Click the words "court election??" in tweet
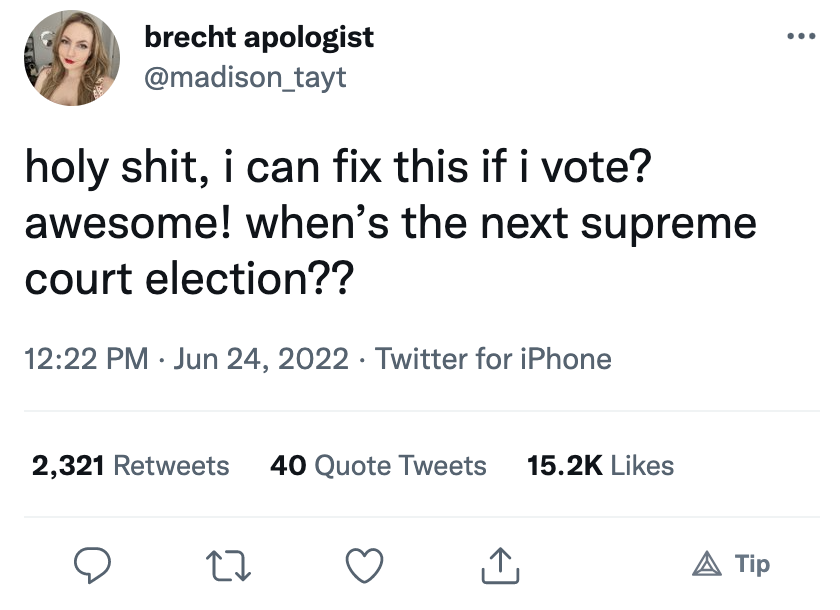 [187, 274]
